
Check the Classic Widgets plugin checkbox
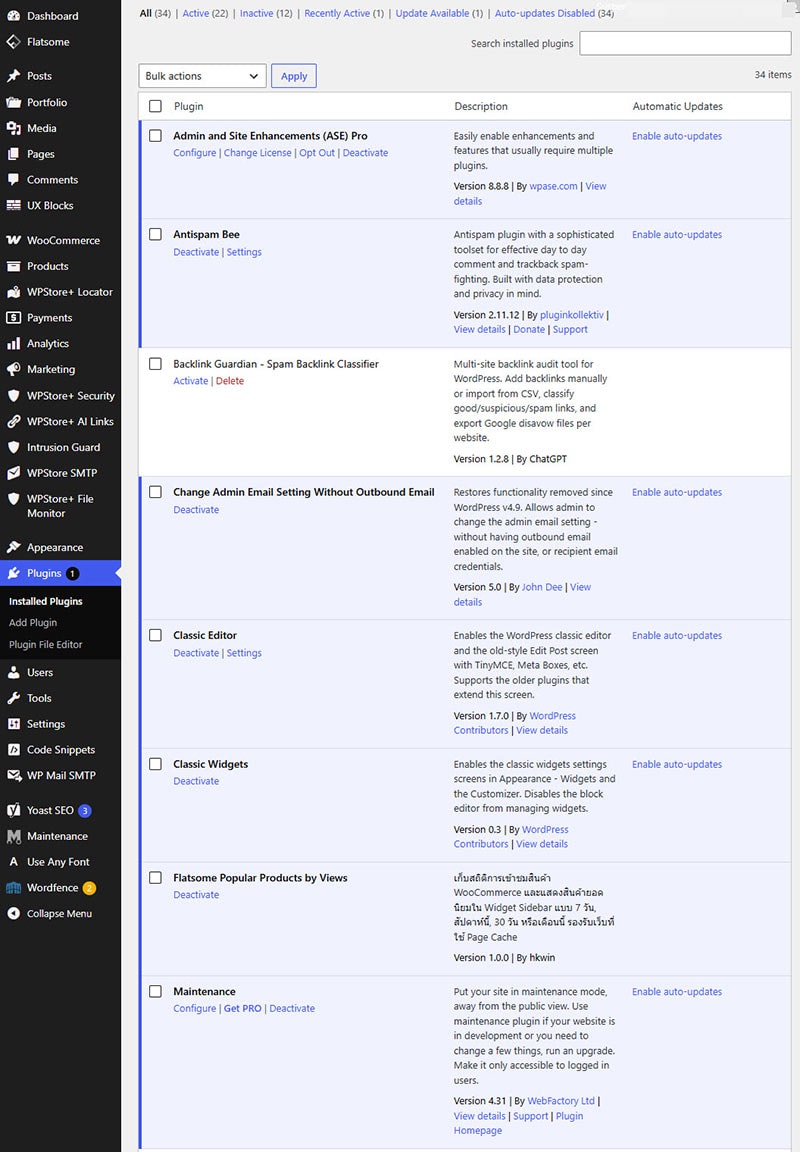pyautogui.click(x=155, y=763)
